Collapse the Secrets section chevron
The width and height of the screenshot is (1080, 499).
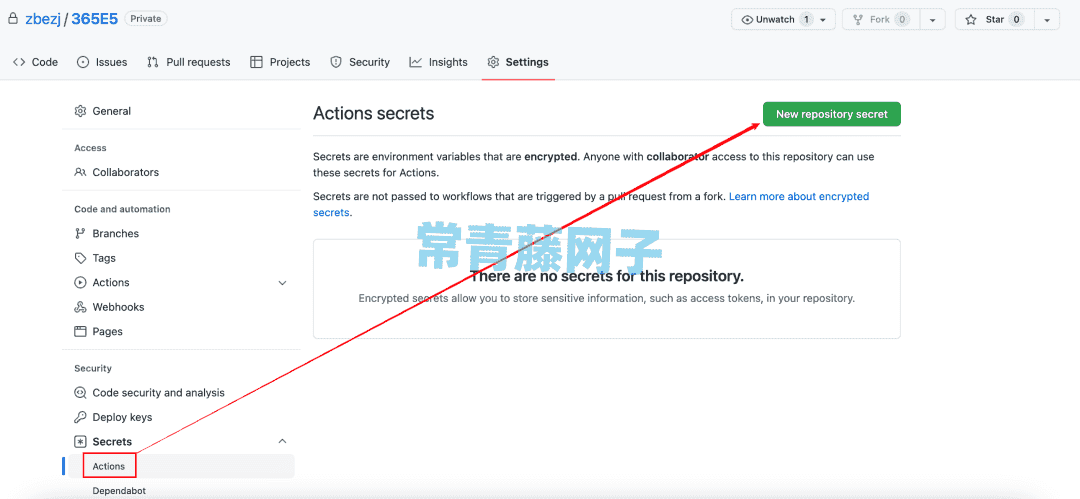tap(282, 441)
